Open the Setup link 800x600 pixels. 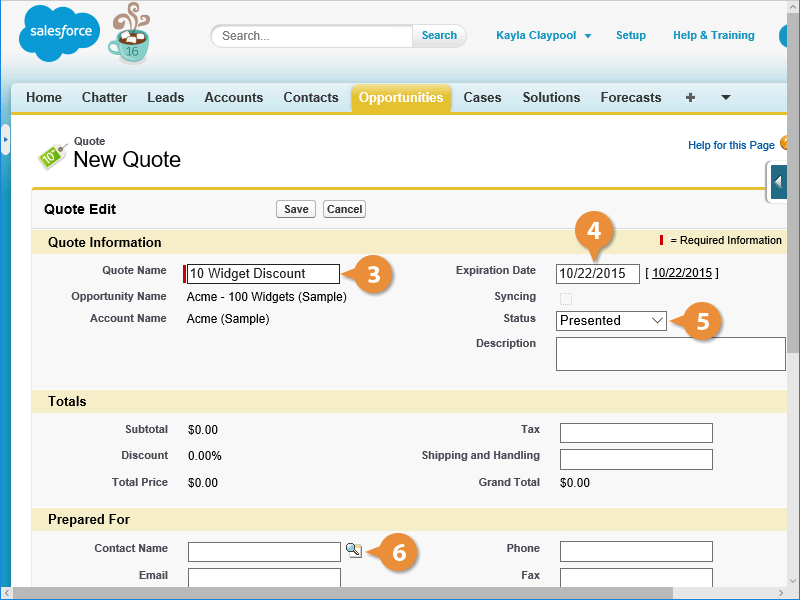pos(631,35)
